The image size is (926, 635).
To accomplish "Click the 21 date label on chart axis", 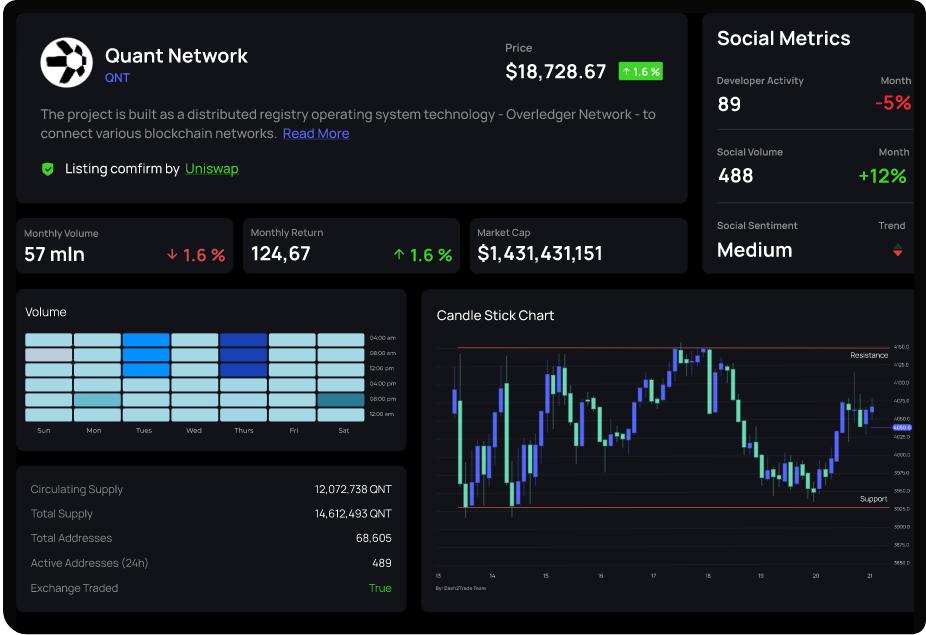I will [869, 576].
